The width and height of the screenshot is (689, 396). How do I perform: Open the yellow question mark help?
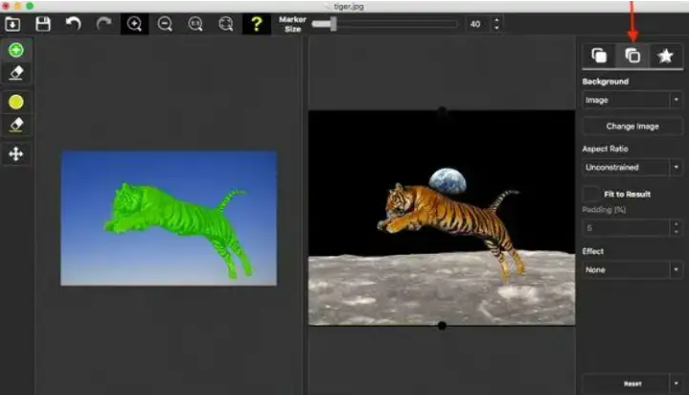coord(256,24)
